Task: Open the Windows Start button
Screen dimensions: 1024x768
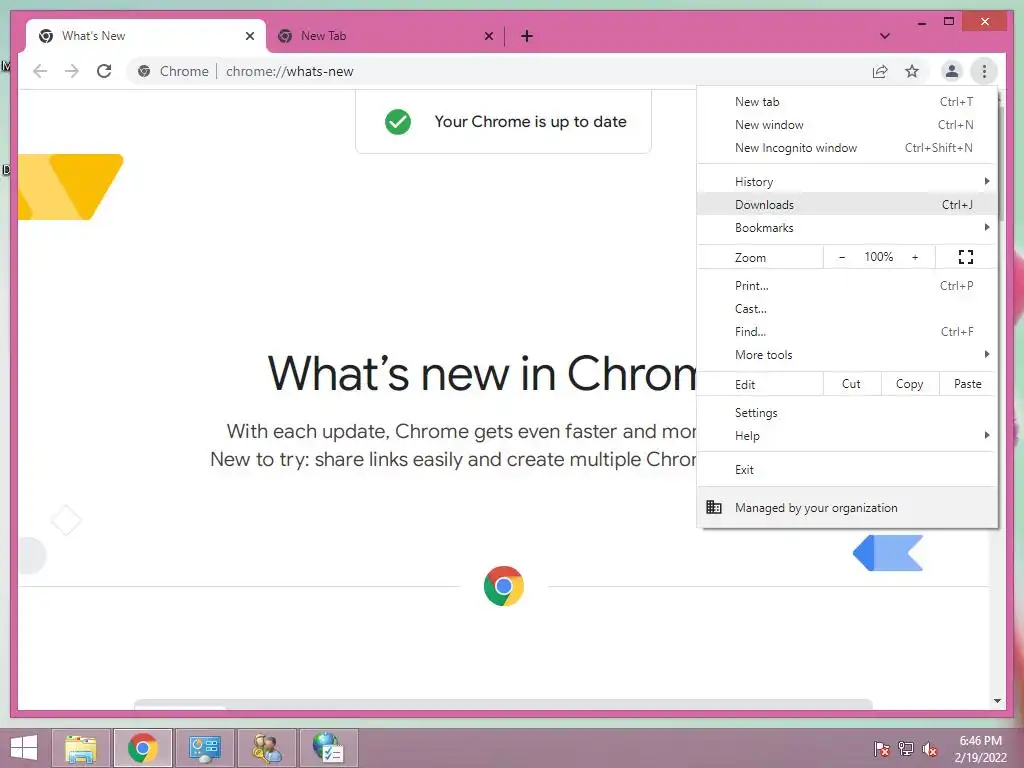Action: 24,748
